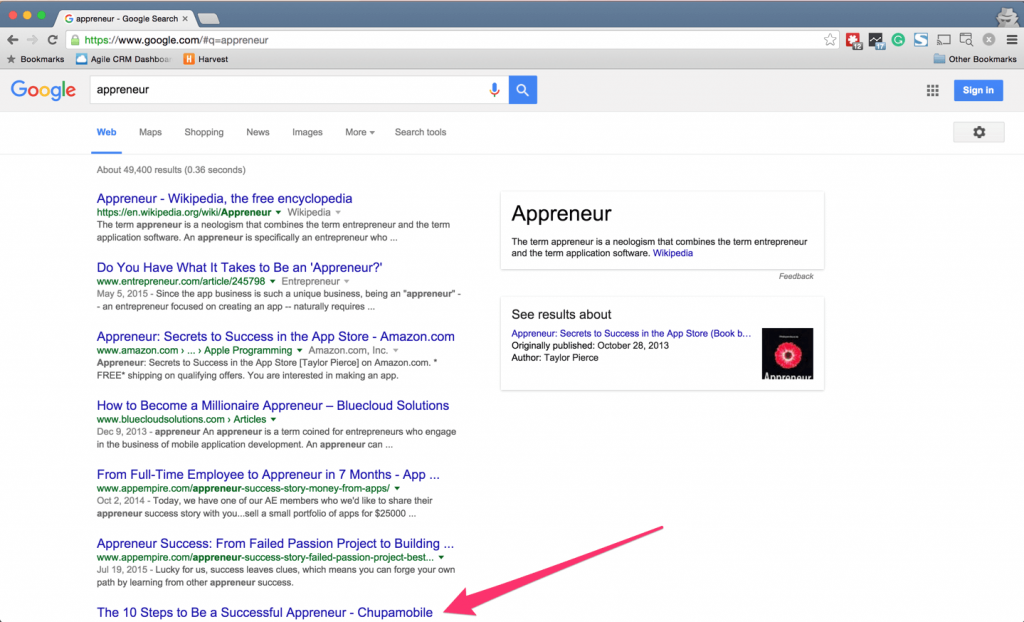Expand arrow after appempire failed-passion-project URL
The height and width of the screenshot is (622, 1024).
[x=441, y=557]
